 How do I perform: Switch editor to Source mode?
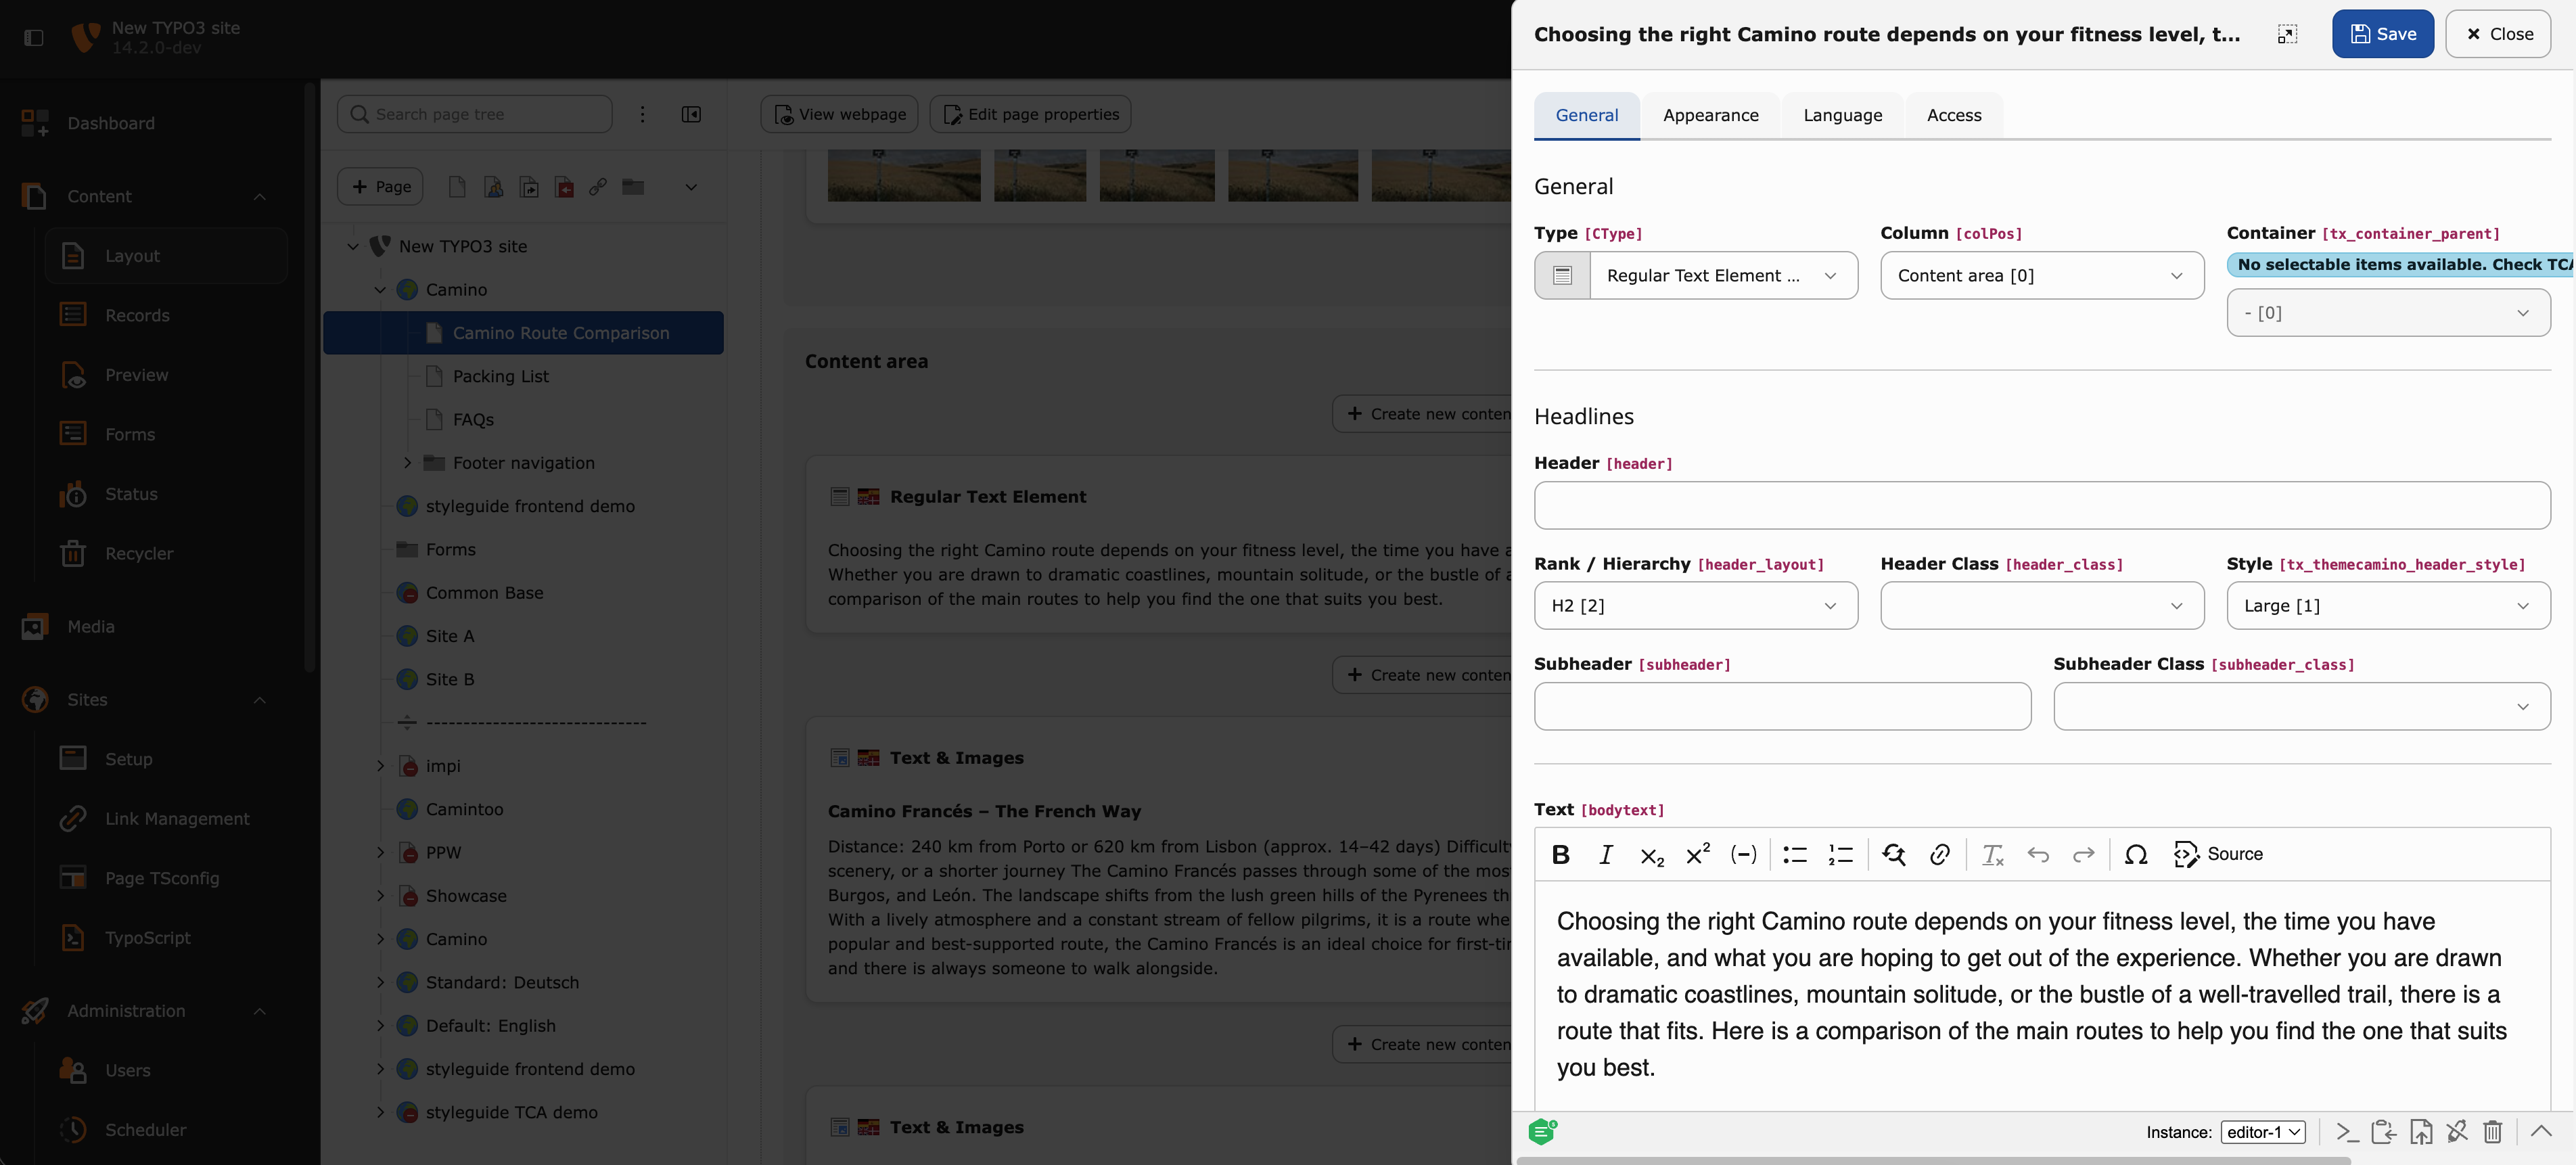[x=2218, y=854]
